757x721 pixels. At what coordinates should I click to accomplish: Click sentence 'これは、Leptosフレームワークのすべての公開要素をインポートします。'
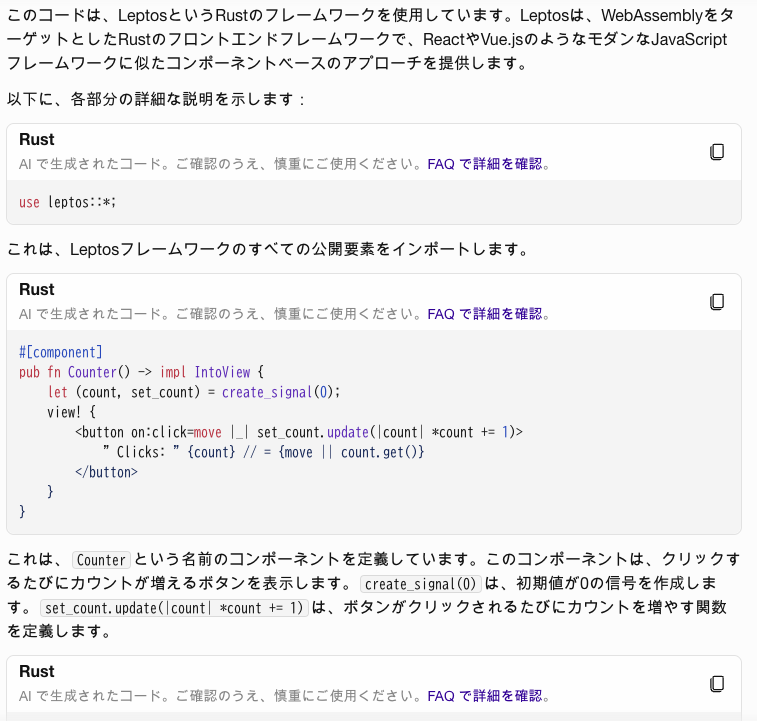[268, 250]
